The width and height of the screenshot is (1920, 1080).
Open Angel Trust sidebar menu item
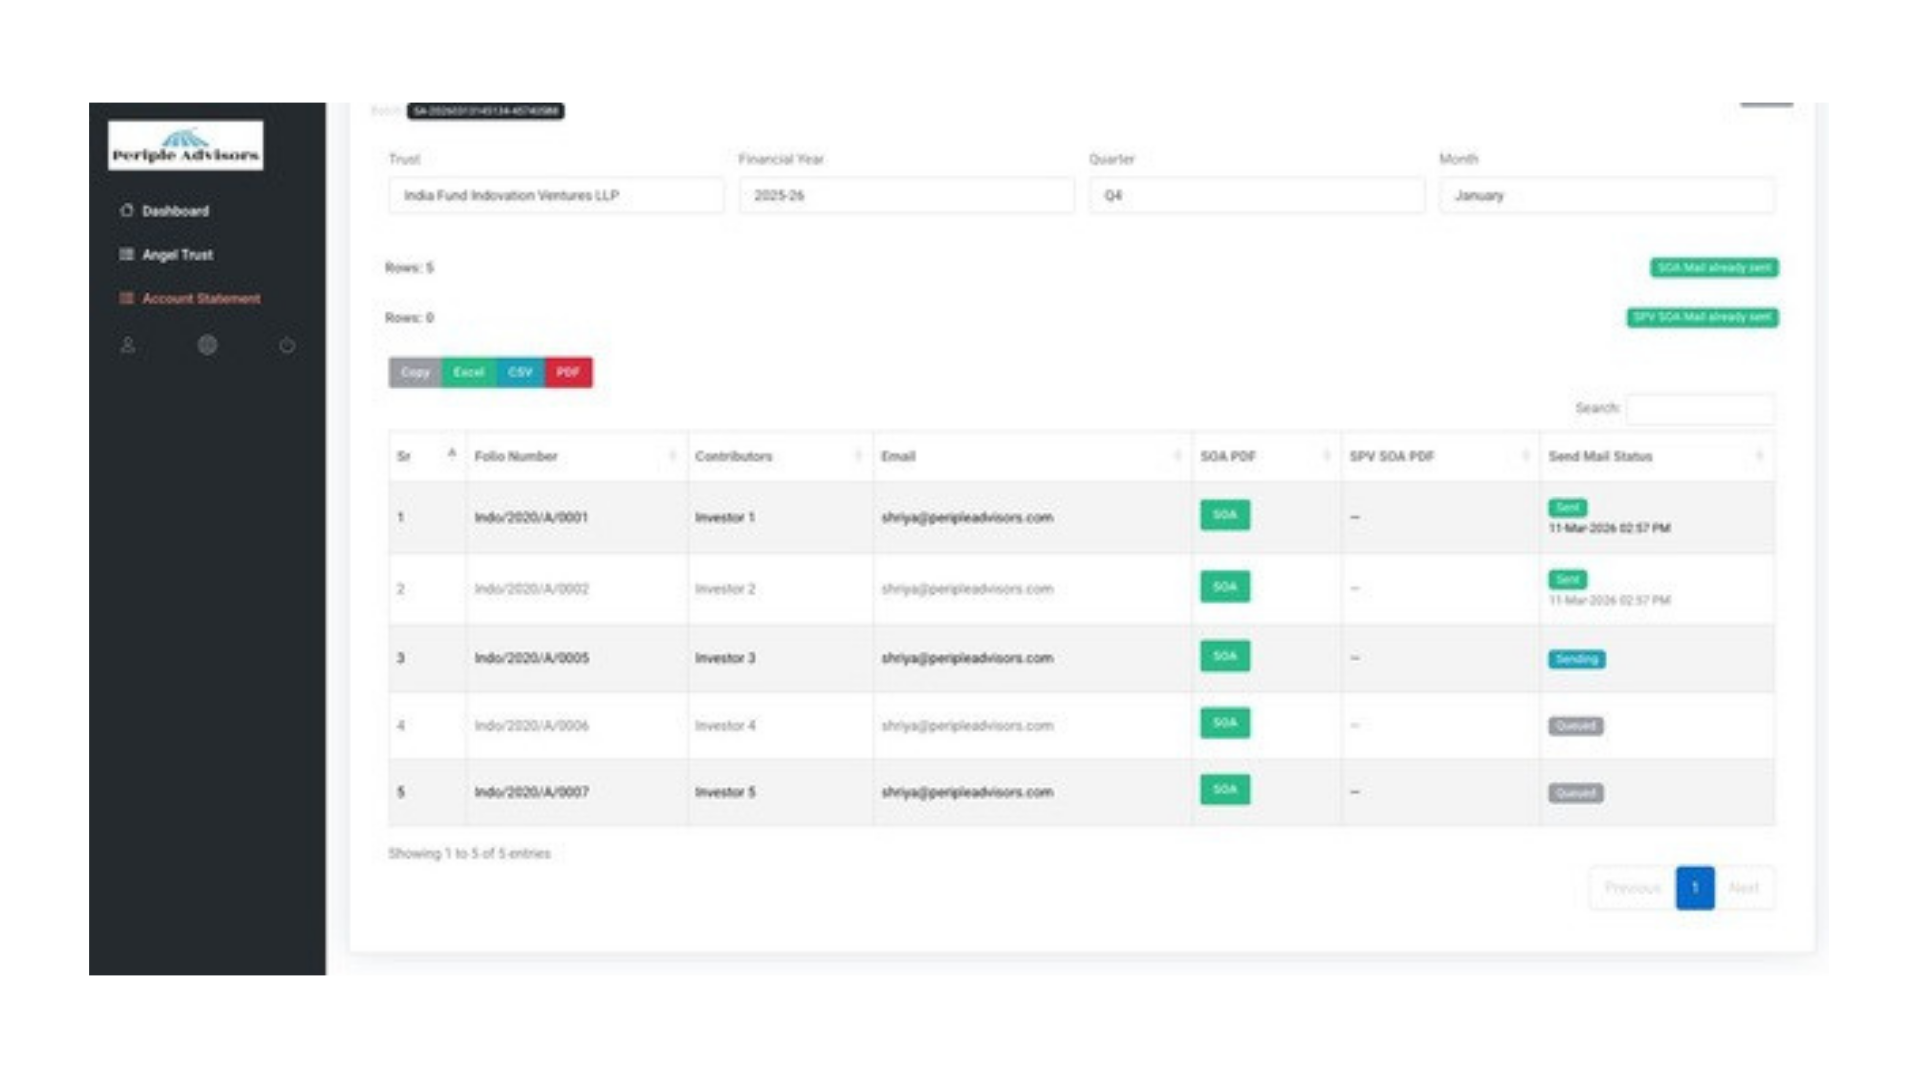point(177,255)
